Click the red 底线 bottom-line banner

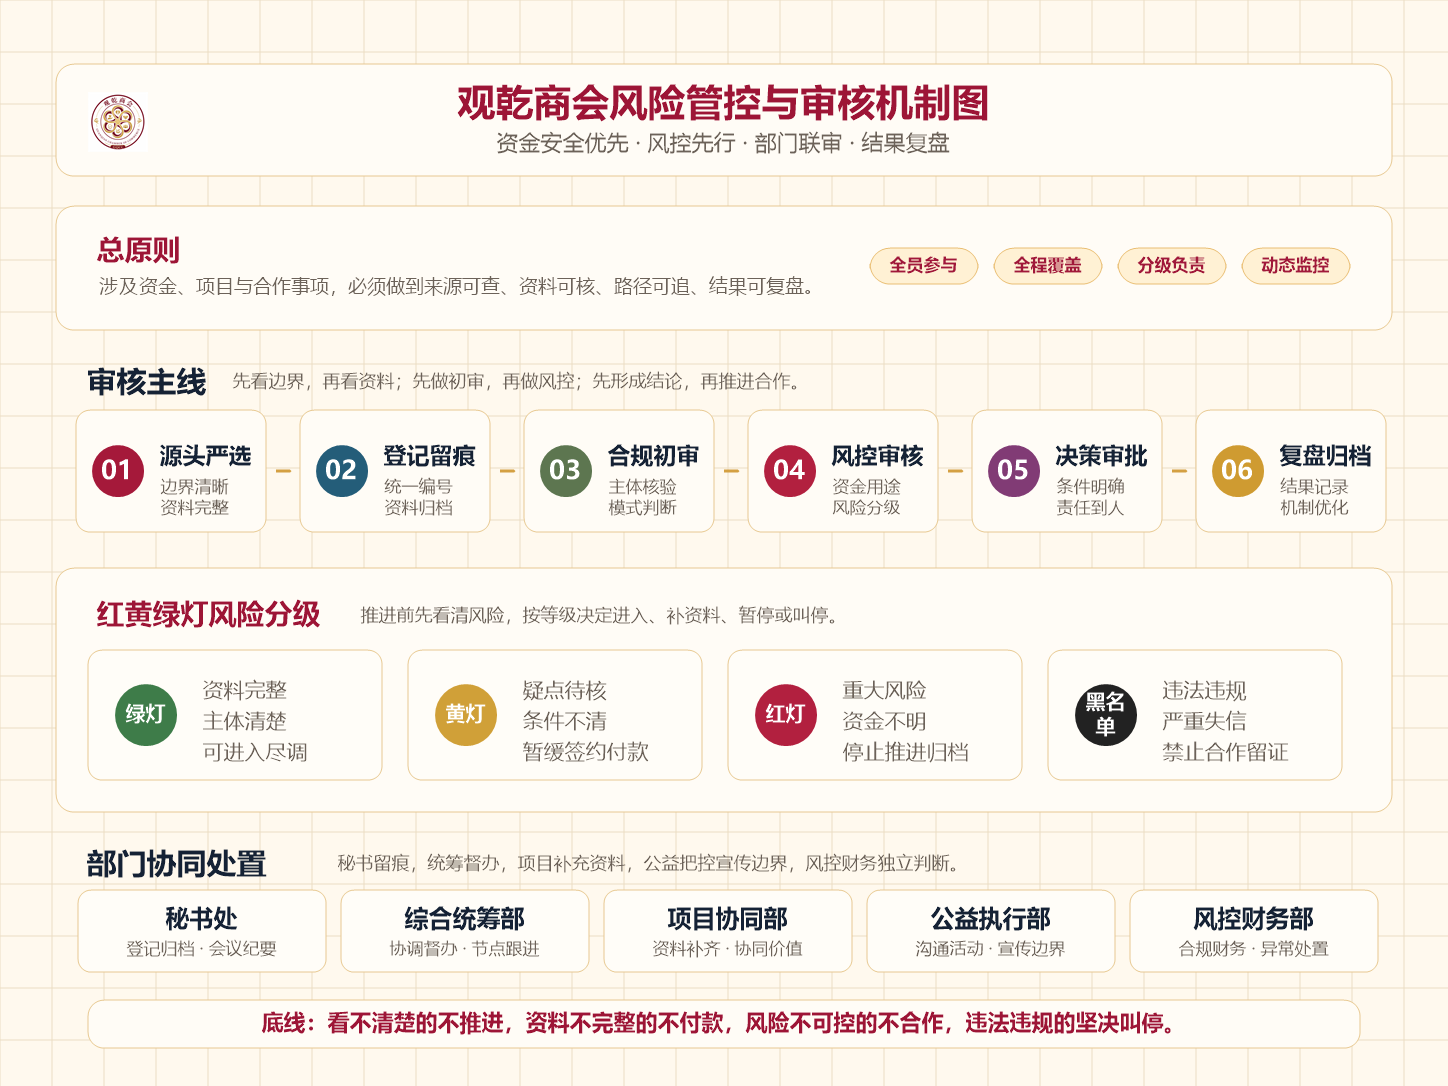pos(724,1024)
